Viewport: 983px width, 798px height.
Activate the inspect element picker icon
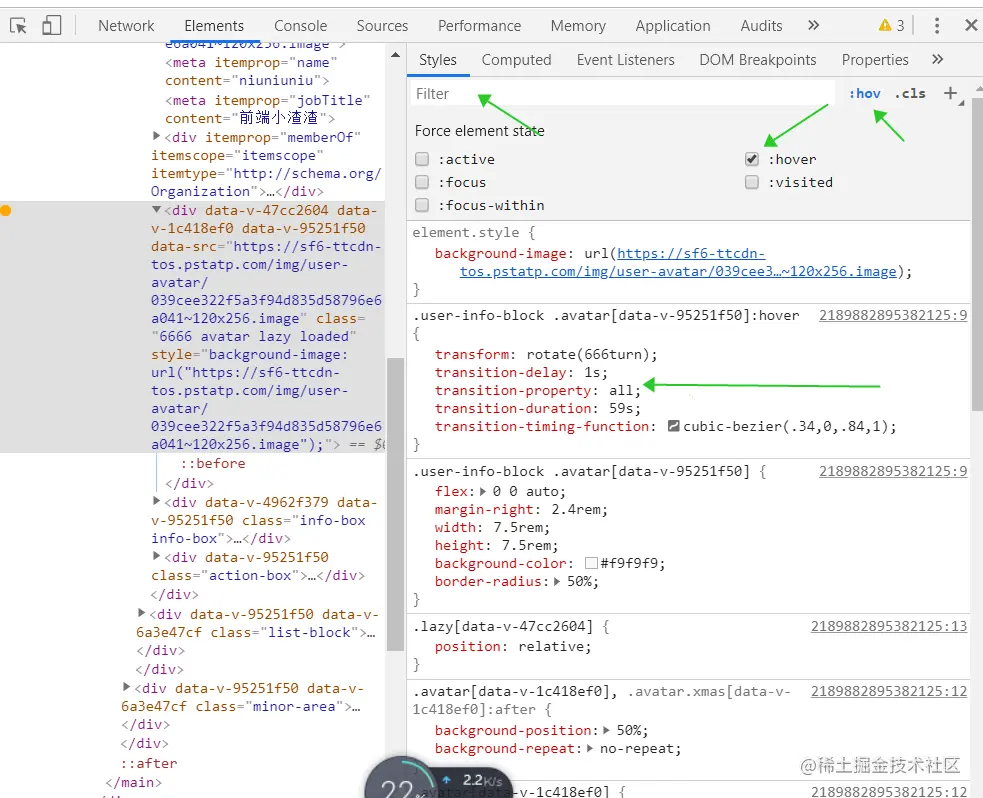pyautogui.click(x=18, y=26)
